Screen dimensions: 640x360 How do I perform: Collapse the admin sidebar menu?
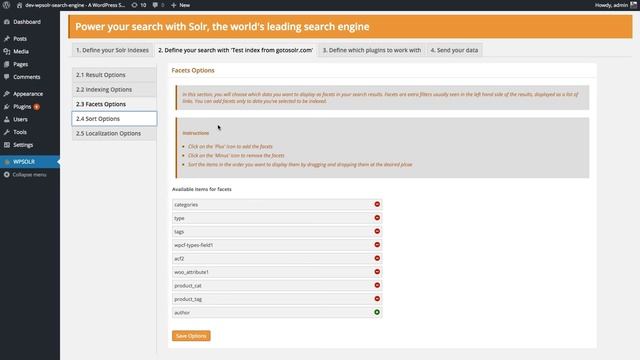tap(29, 175)
